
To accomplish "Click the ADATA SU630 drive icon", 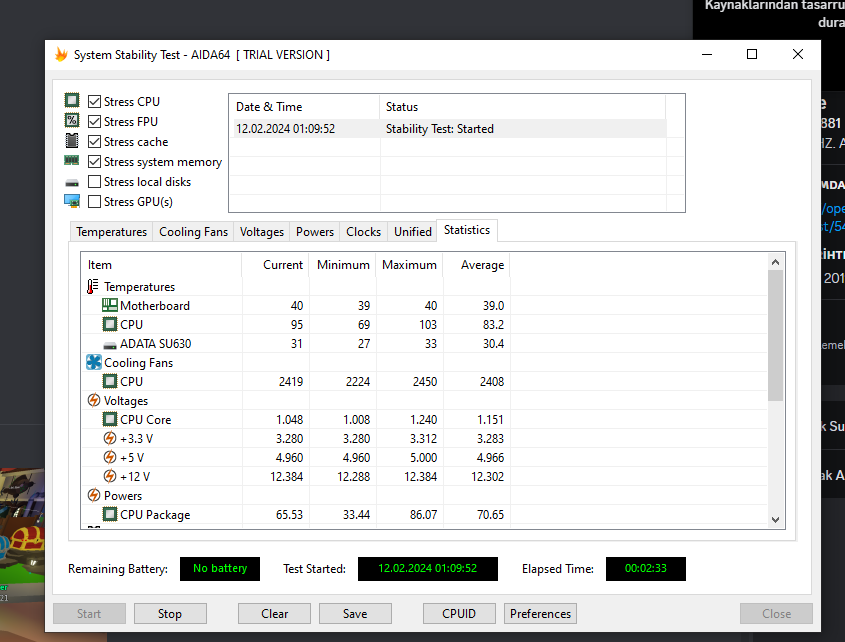I will pos(110,345).
